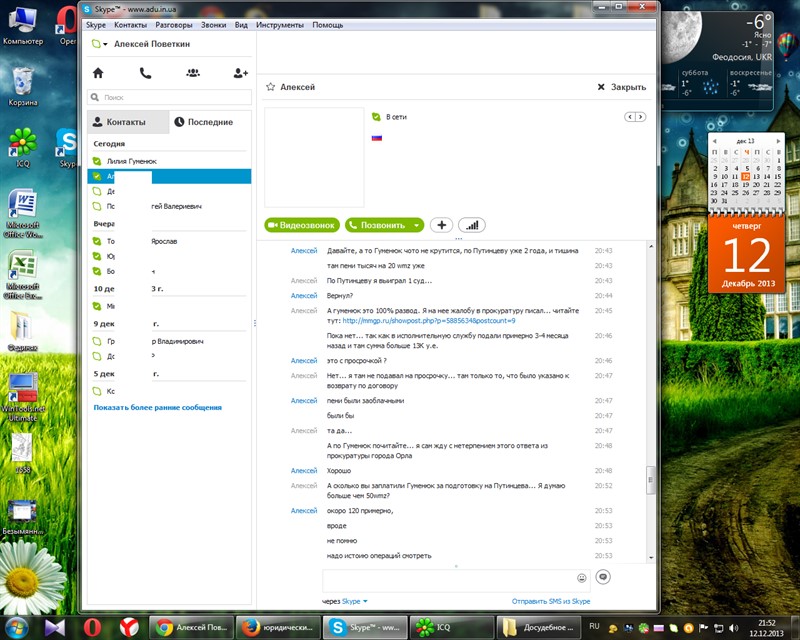Click the Видеозвонок button
The image size is (800, 640).
(302, 225)
